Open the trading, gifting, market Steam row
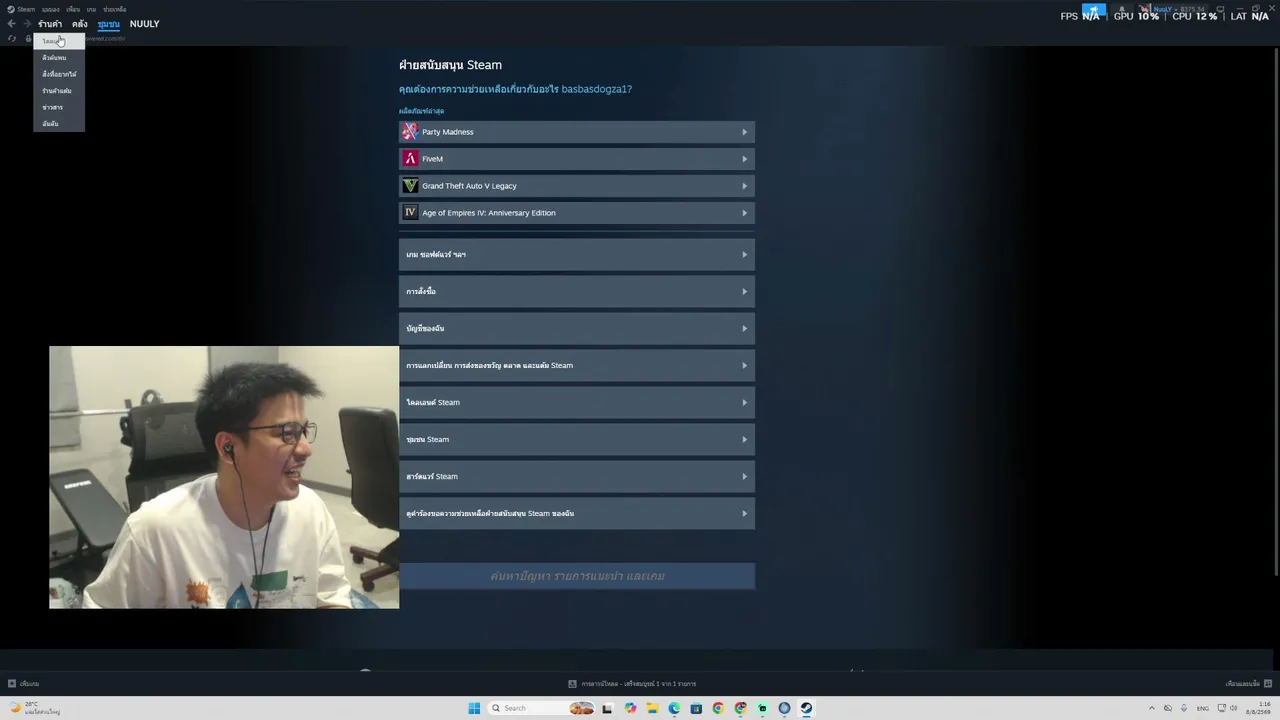 pos(577,366)
